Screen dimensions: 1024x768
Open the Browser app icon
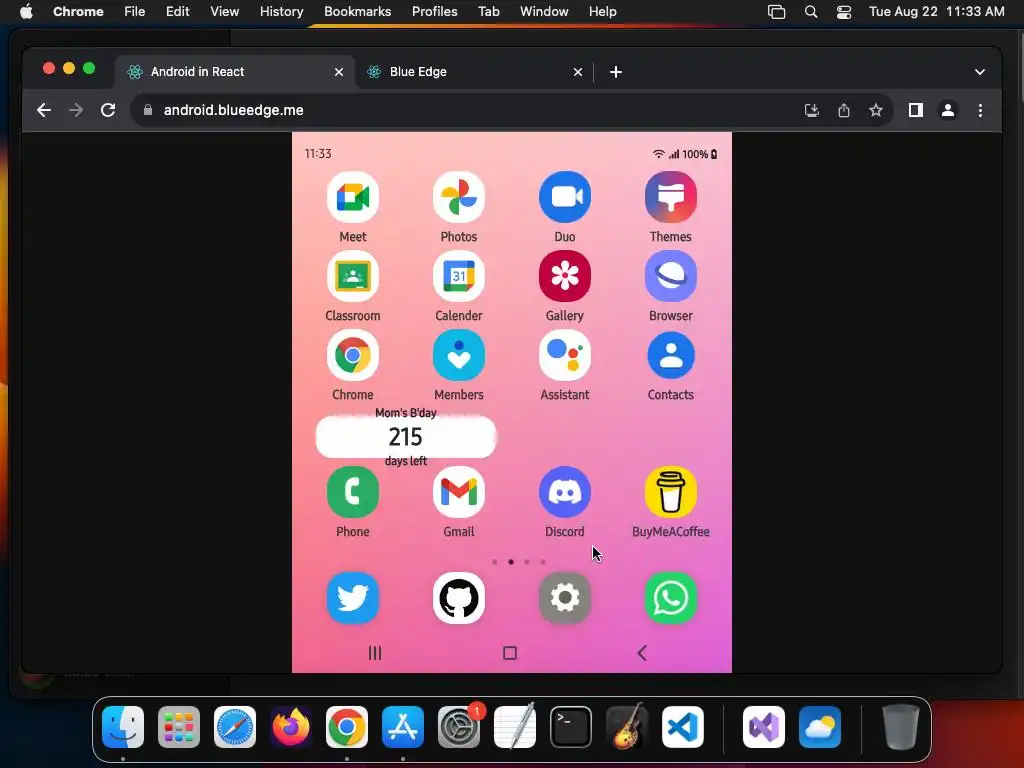click(671, 276)
